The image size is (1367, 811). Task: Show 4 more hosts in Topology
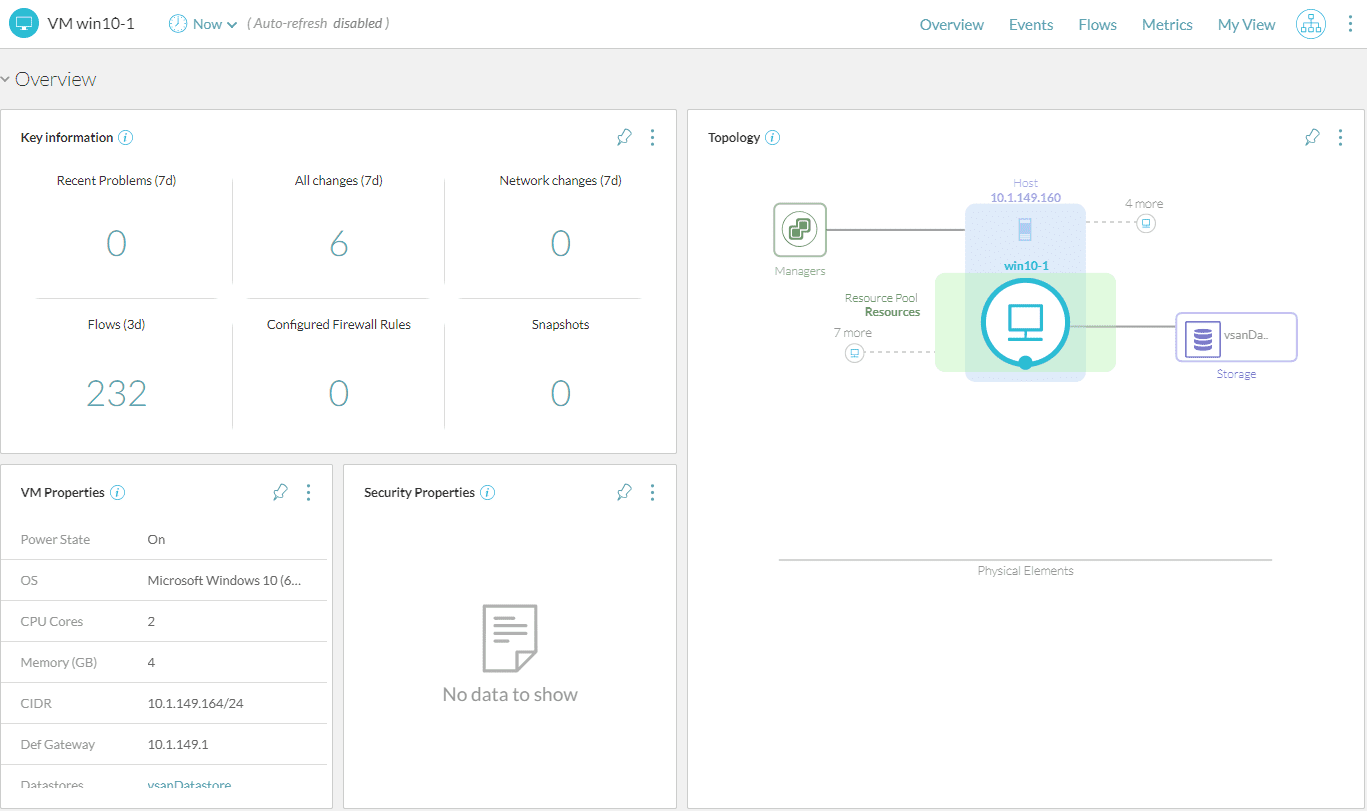coord(1145,223)
